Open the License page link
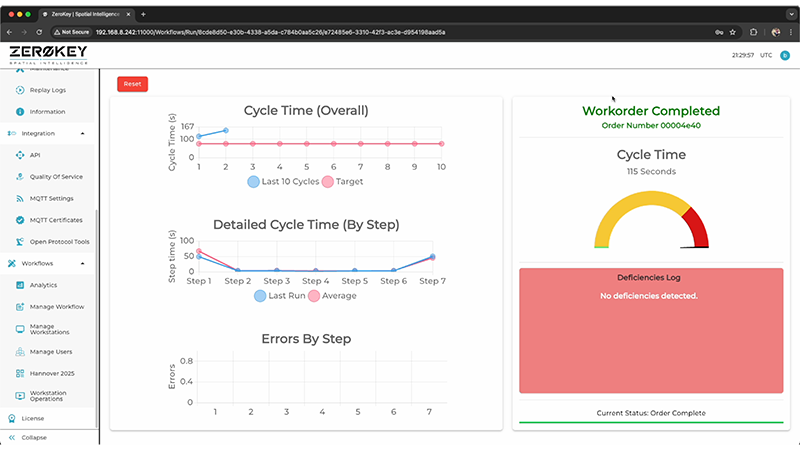Viewport: 800px width, 450px height. (x=32, y=418)
